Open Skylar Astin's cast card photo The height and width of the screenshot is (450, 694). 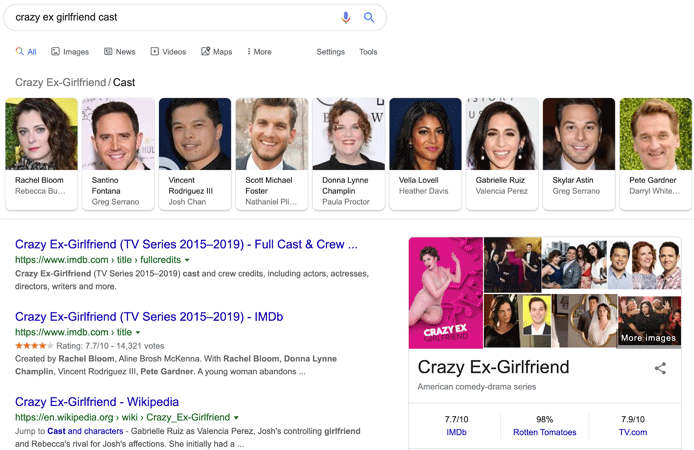579,134
